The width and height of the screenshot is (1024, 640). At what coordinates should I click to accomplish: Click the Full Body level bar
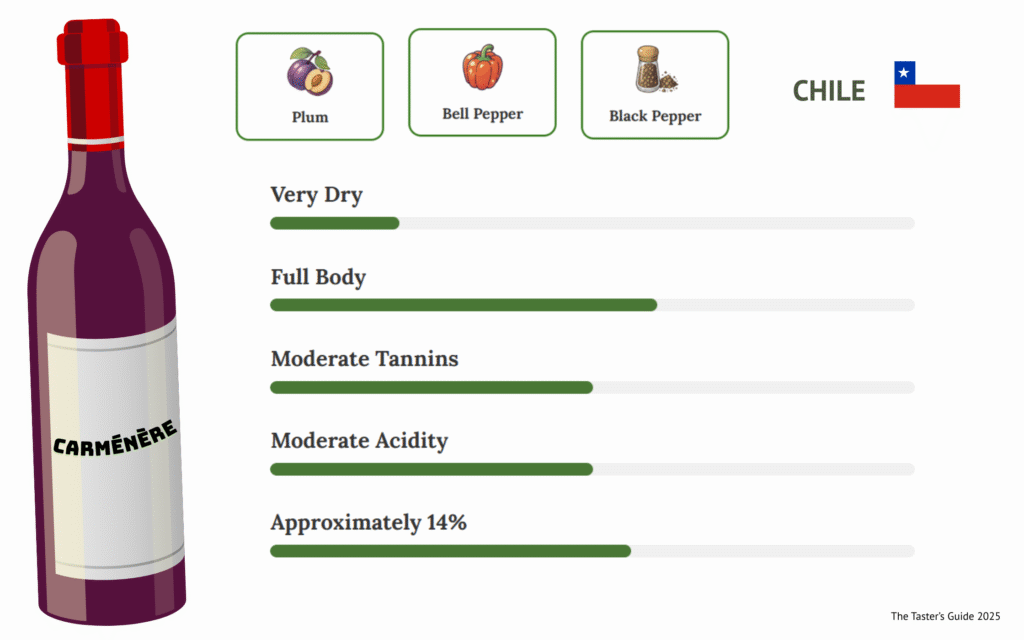[592, 305]
